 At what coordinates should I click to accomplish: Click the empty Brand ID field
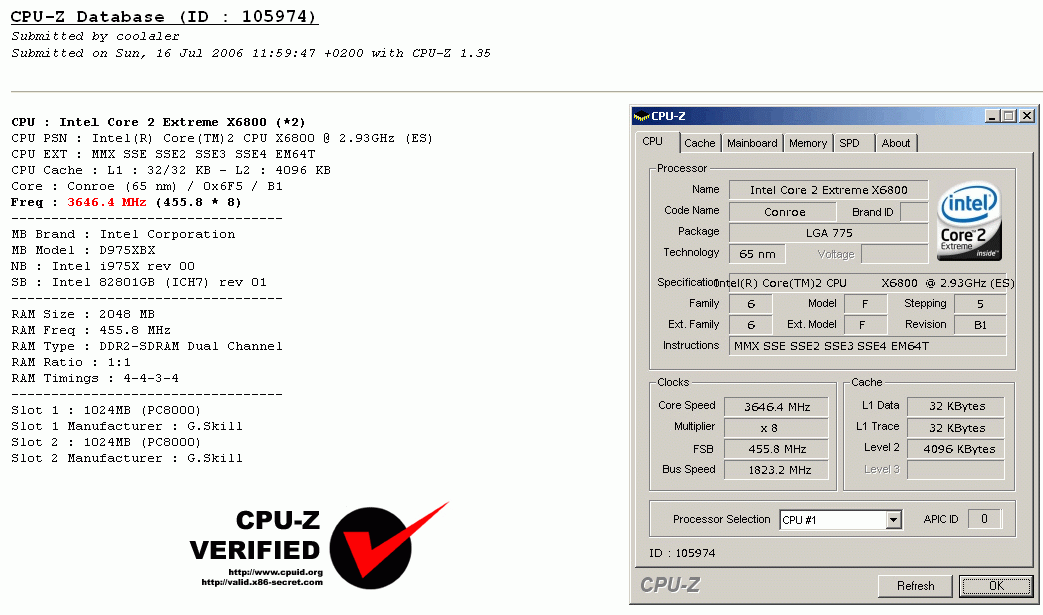click(x=914, y=212)
